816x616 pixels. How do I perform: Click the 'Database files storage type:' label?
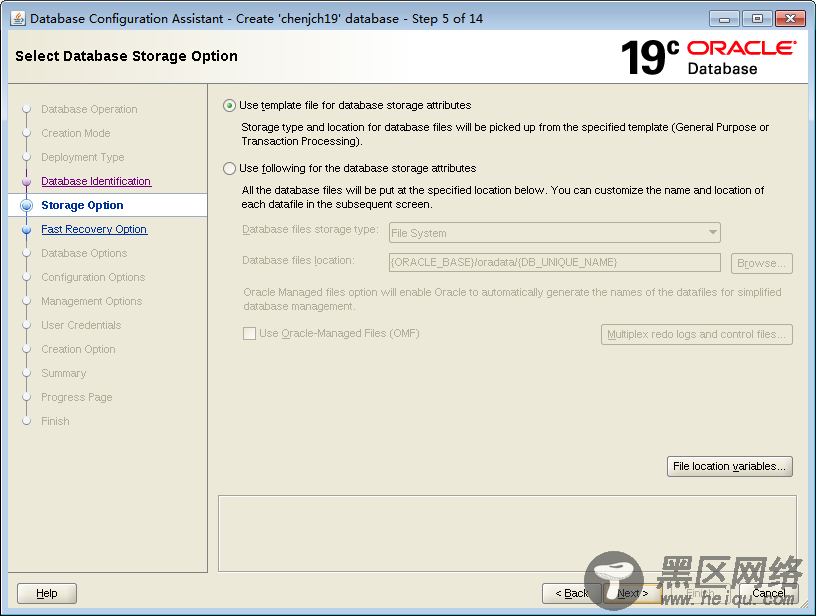[310, 229]
